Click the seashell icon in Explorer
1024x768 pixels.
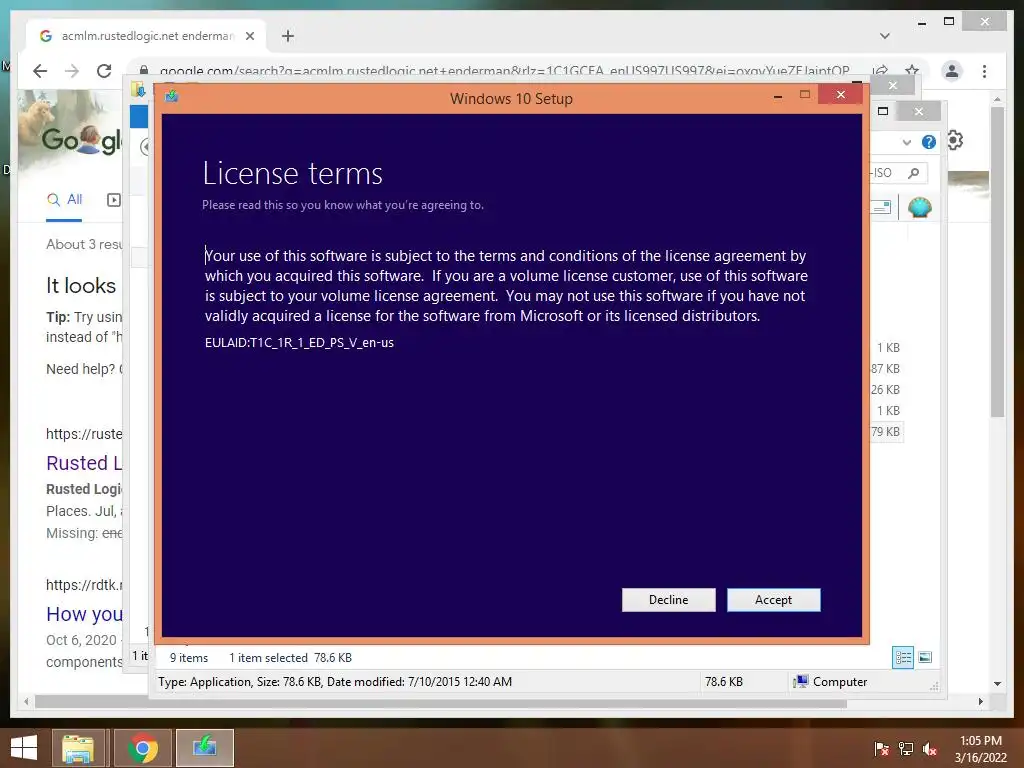click(920, 207)
